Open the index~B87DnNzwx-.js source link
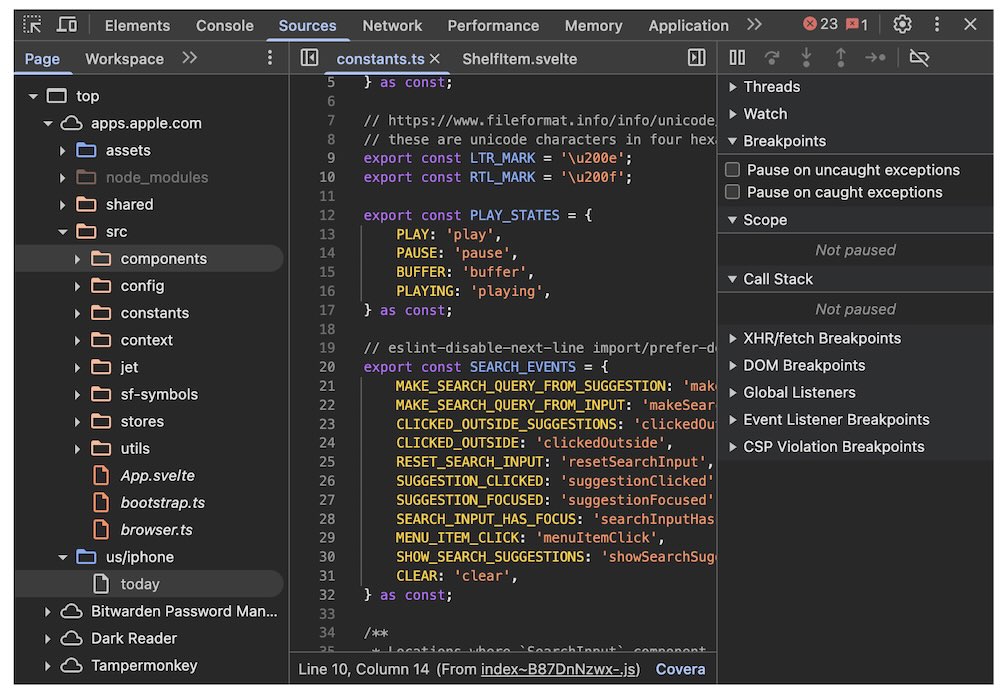Screen dimensions: 1000x689 560,669
